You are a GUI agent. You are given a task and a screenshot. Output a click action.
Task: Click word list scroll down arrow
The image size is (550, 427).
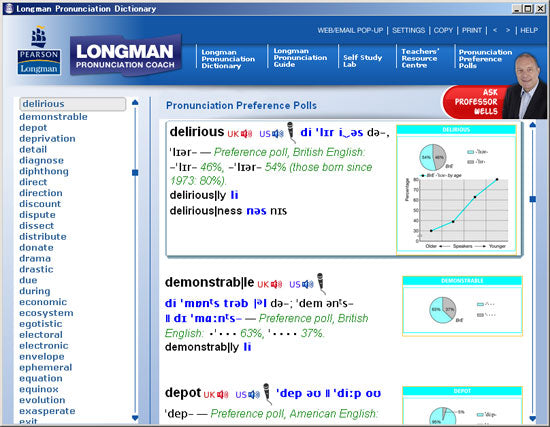pyautogui.click(x=135, y=418)
